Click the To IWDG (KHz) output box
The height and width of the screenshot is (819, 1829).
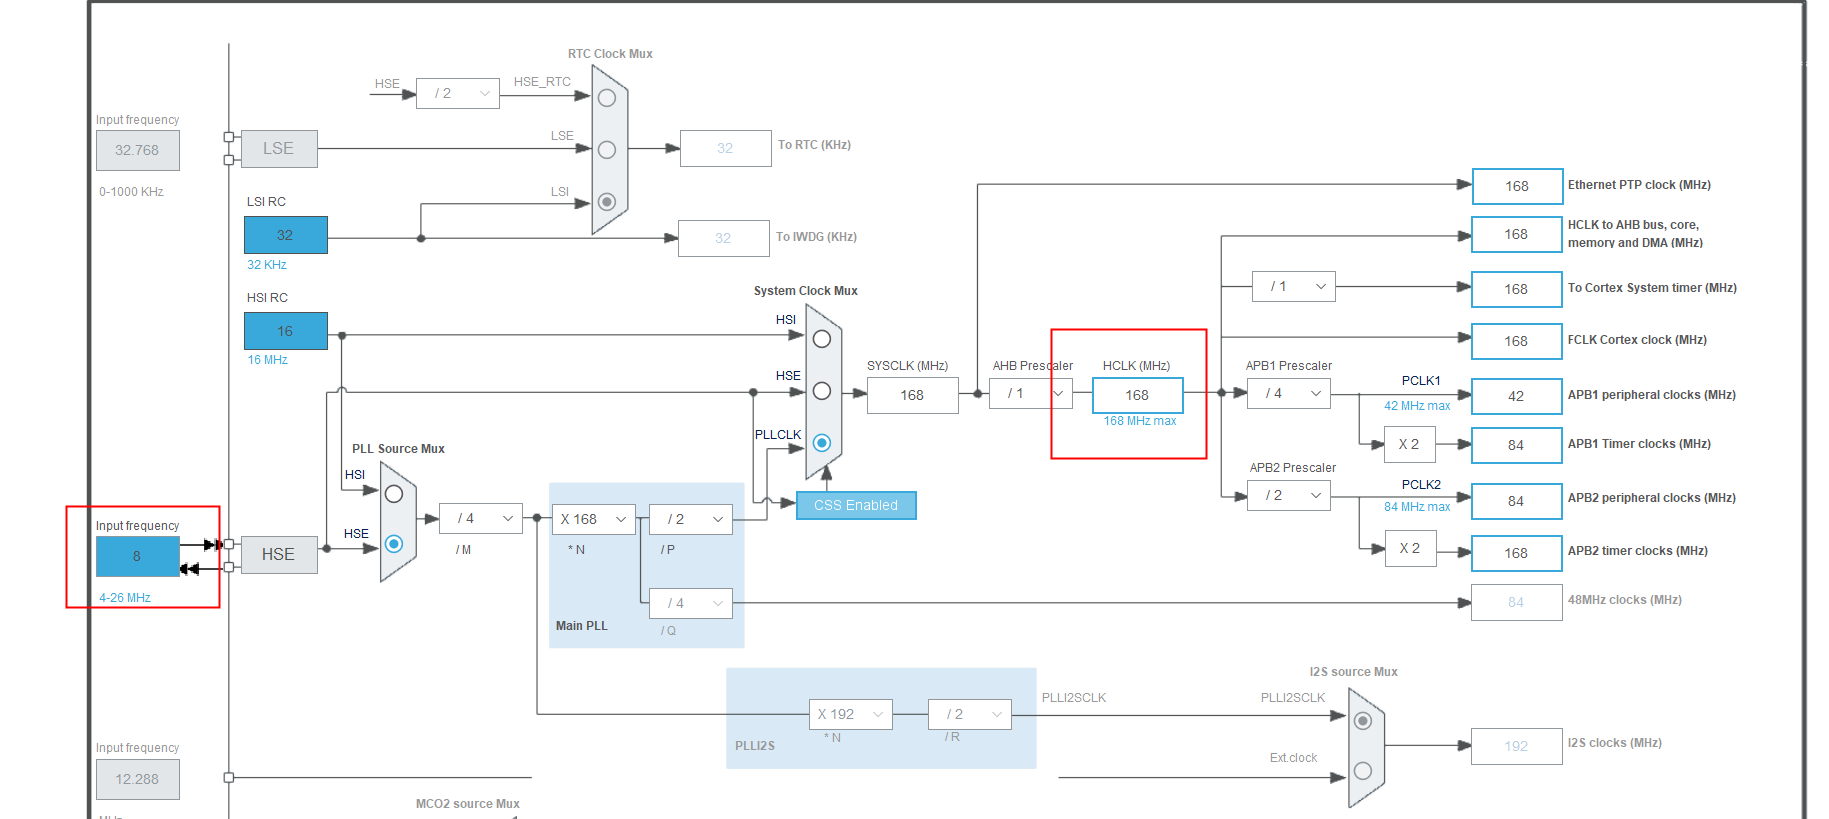click(x=724, y=238)
